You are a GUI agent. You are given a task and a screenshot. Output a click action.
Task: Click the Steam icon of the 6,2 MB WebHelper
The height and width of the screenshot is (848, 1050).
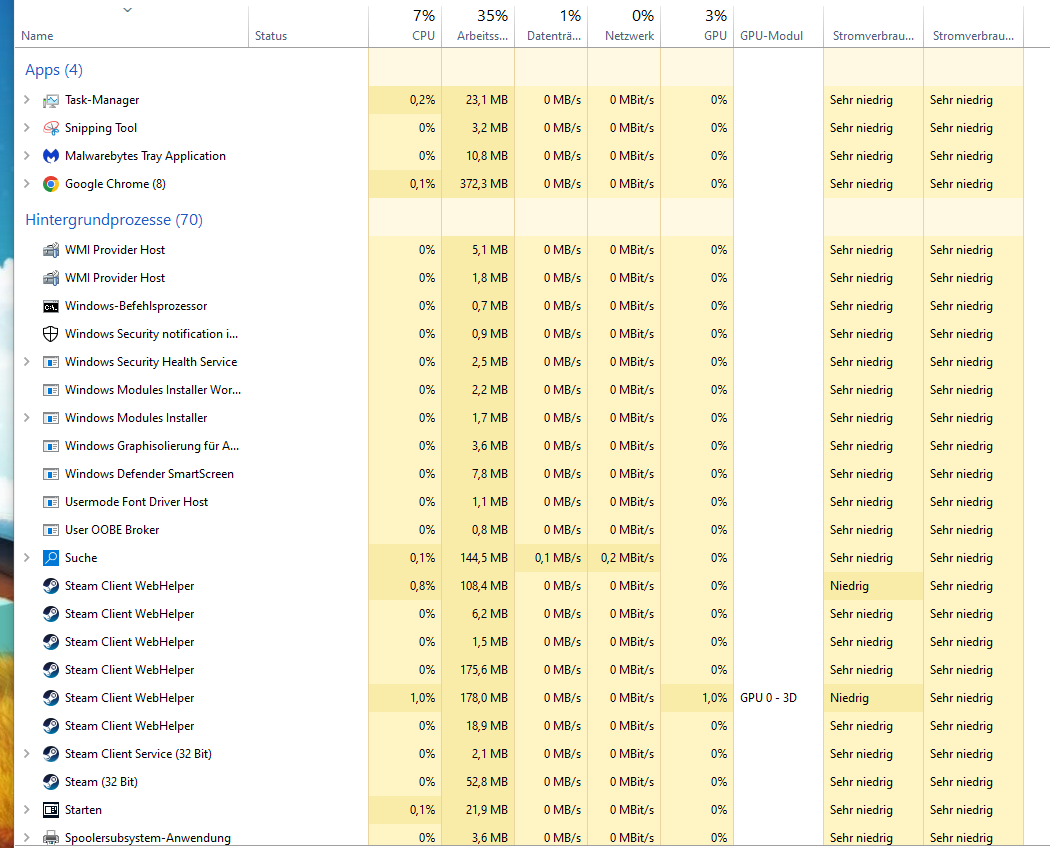(x=51, y=614)
